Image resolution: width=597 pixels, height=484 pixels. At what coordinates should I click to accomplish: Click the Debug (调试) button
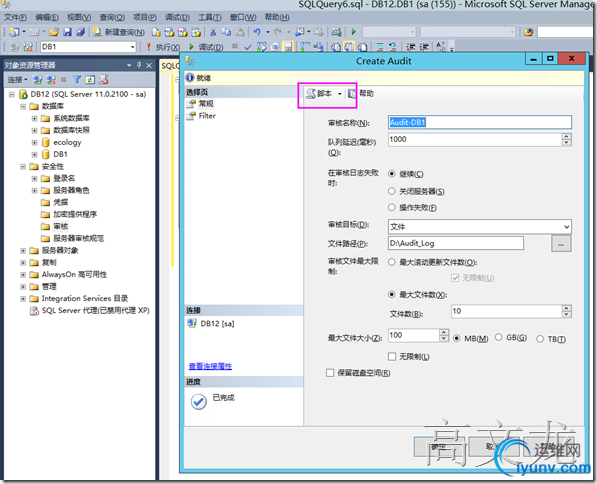[x=207, y=47]
